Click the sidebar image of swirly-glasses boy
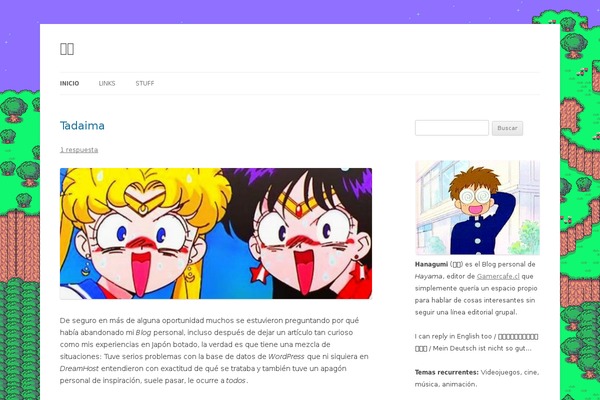The height and width of the screenshot is (400, 600). point(478,207)
